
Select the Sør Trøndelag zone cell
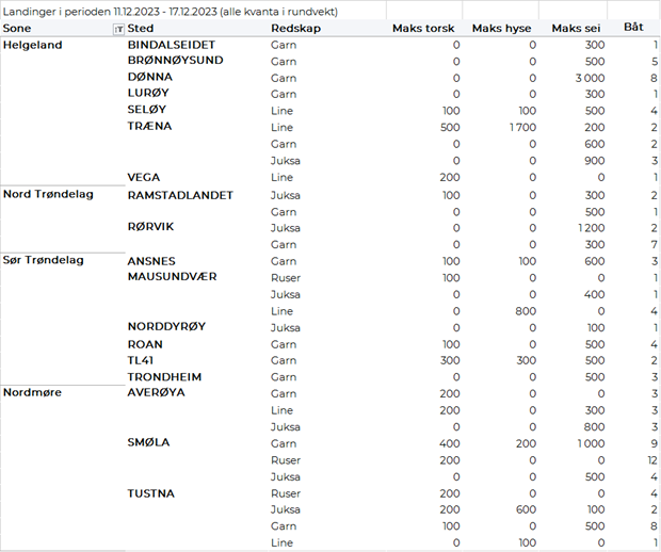coord(45,260)
